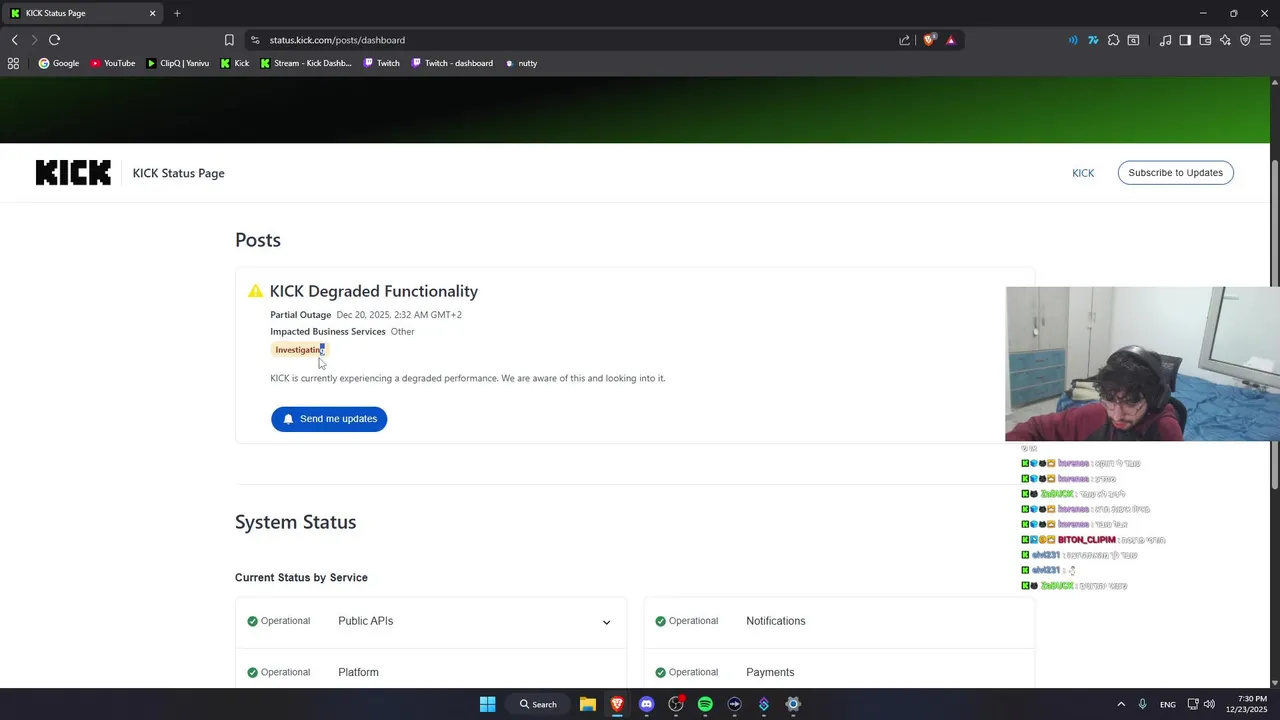Open the YouTube bookmark
This screenshot has width=1280, height=720.
click(113, 63)
